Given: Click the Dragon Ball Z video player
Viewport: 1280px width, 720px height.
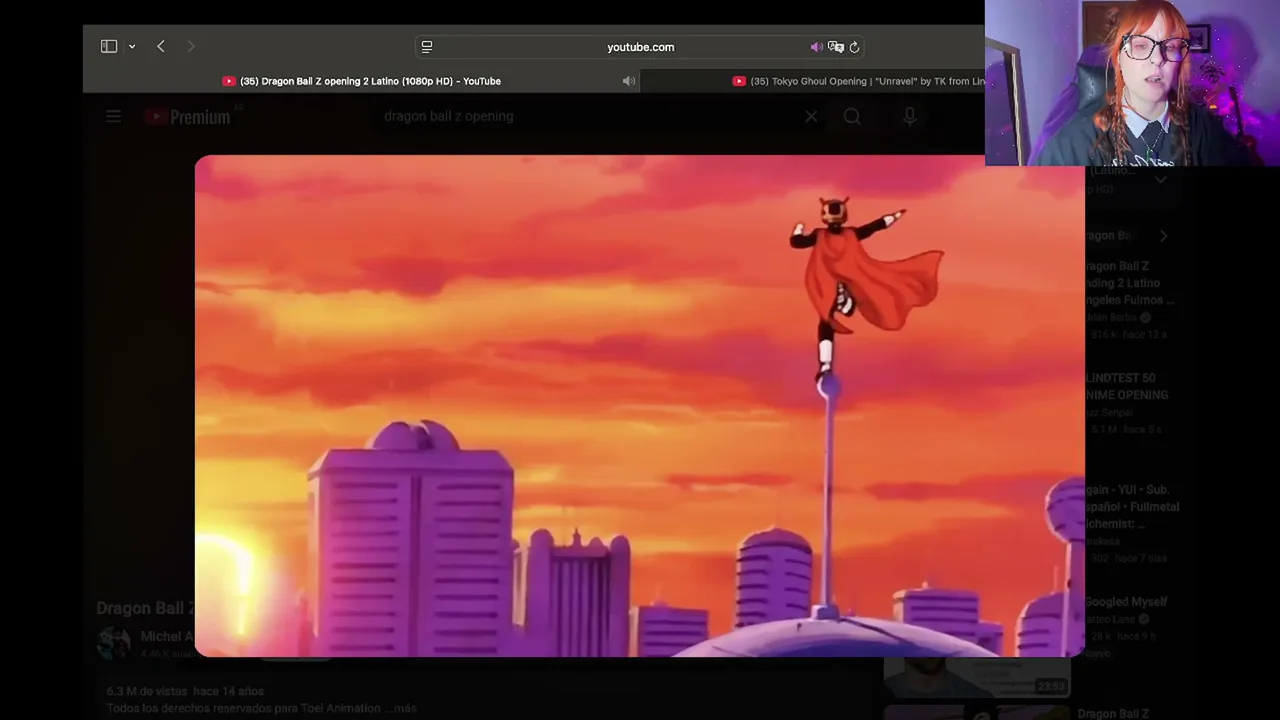Looking at the screenshot, I should point(640,406).
